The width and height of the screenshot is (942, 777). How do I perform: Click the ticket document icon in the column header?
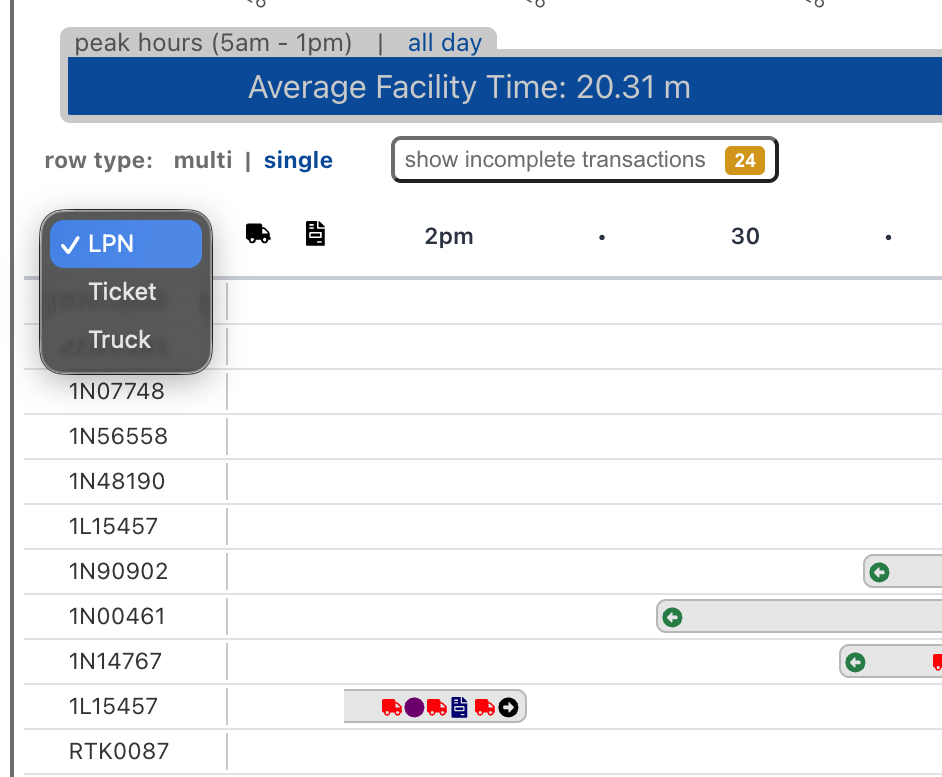[x=315, y=232]
